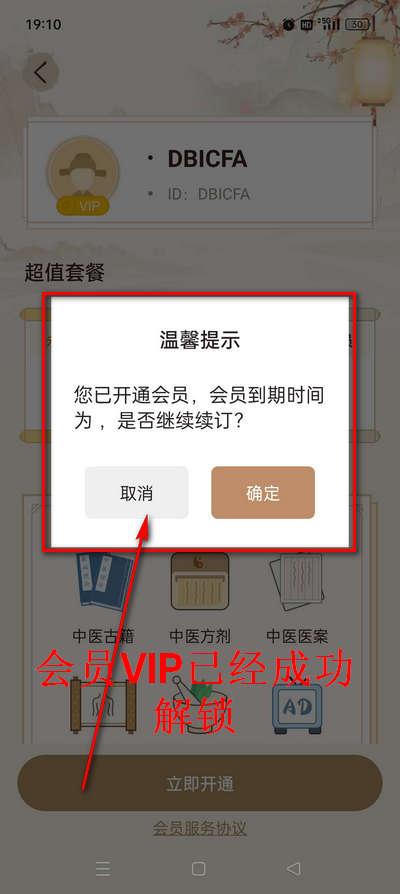Image resolution: width=400 pixels, height=894 pixels.
Task: Open the 中医古籍 book icon
Action: click(105, 582)
